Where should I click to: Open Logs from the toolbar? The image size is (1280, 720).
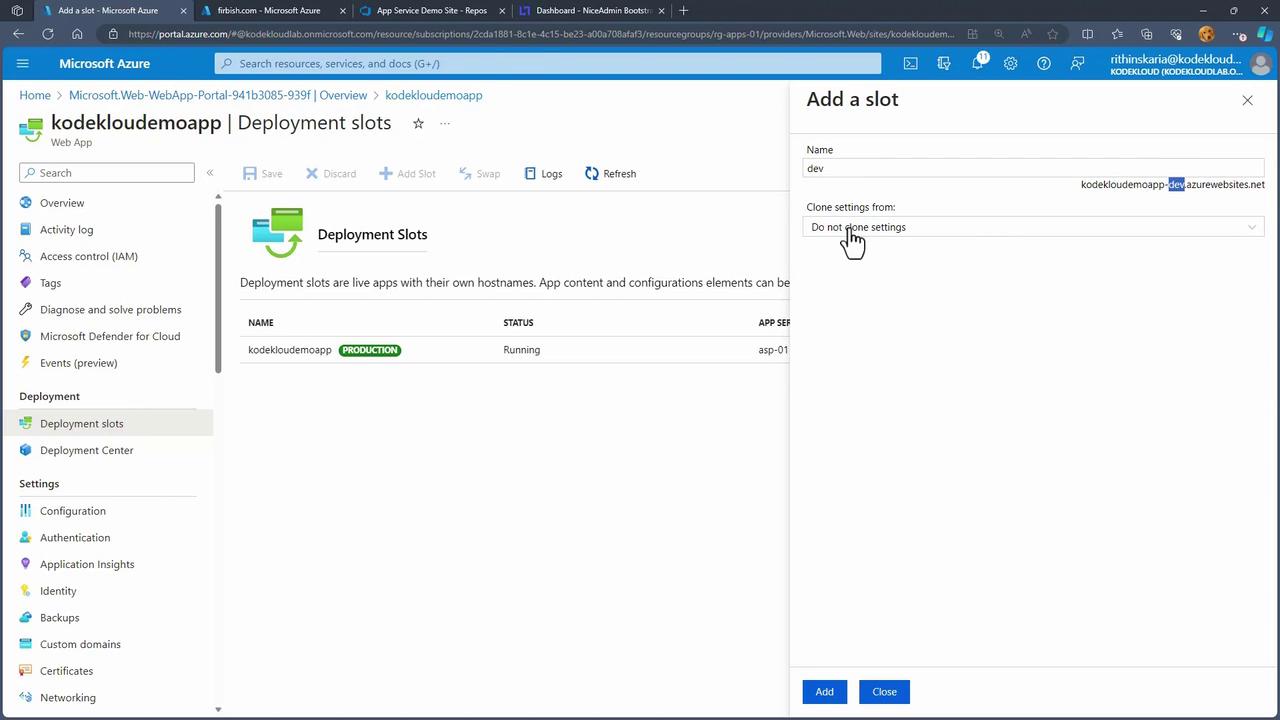543,173
